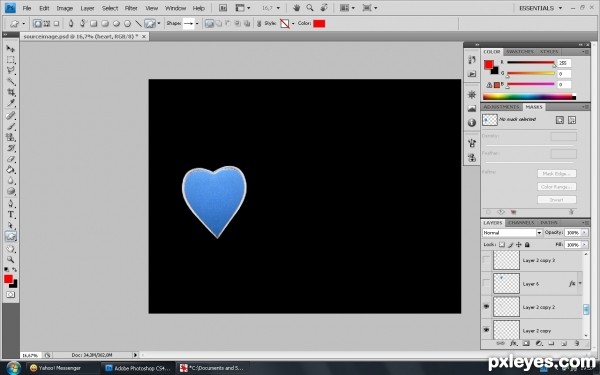Select the Magic Wand tool
The image size is (600, 375).
click(11, 82)
